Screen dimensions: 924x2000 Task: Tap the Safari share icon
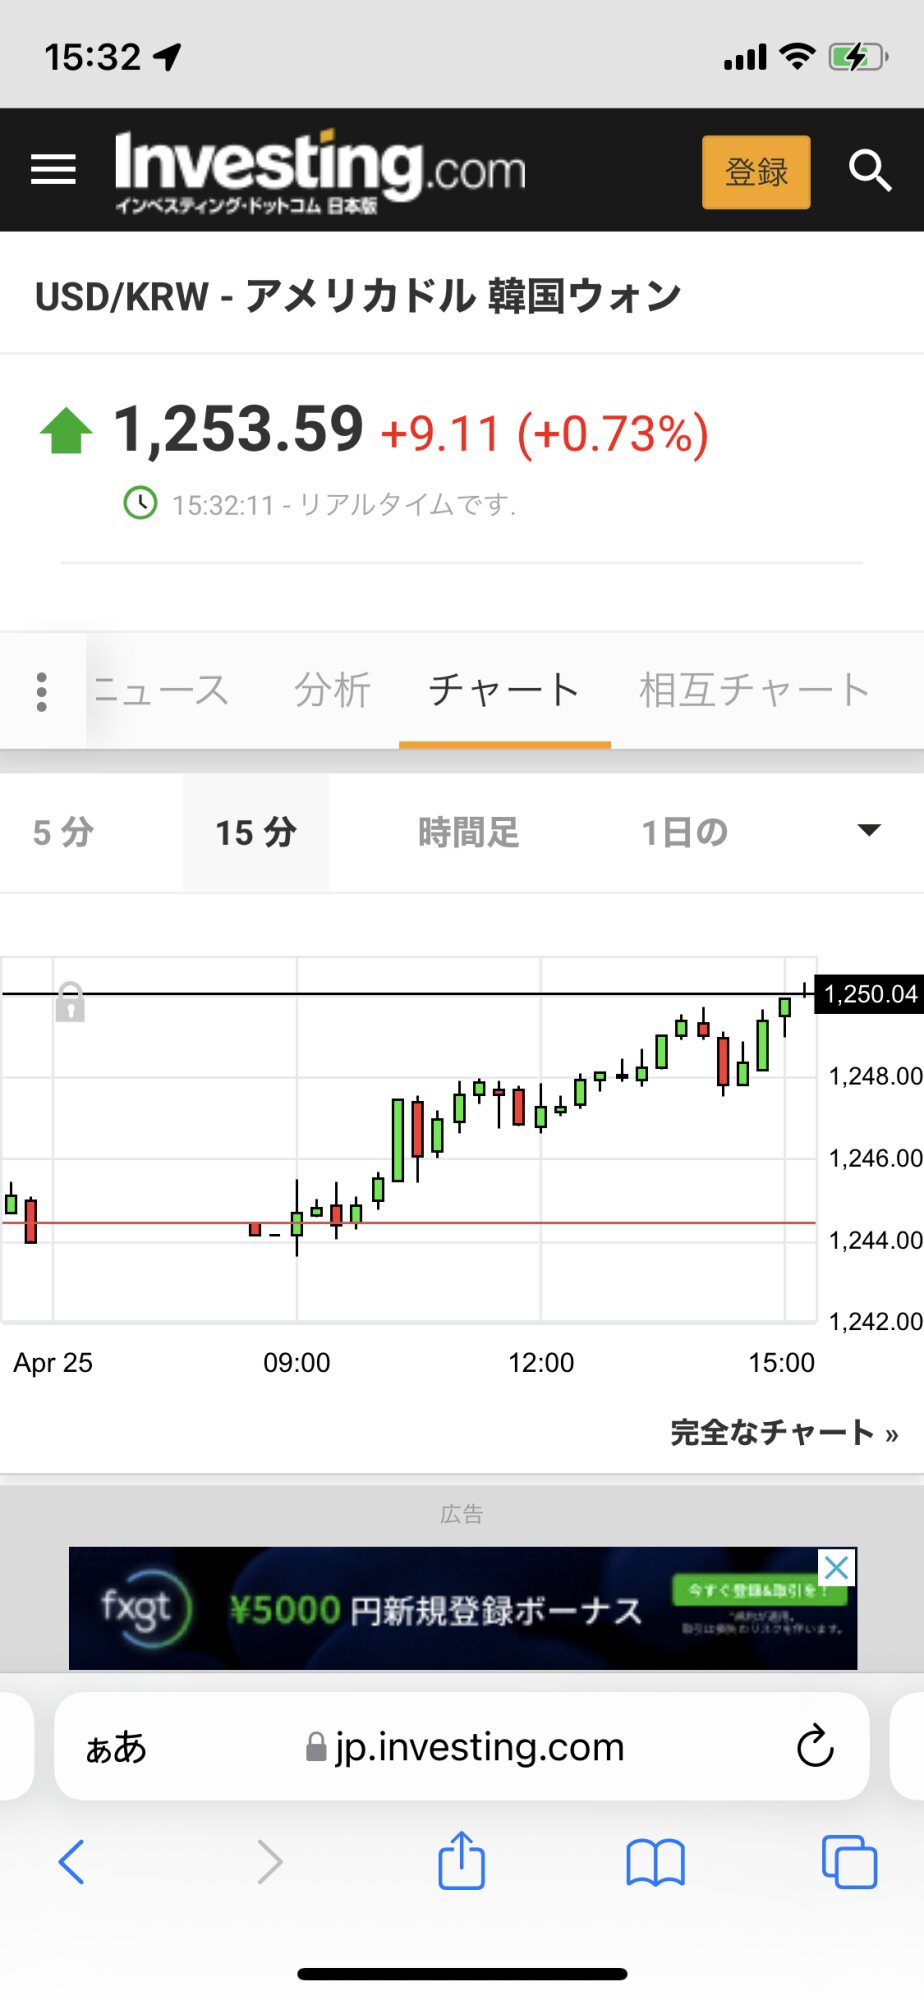coord(461,1861)
